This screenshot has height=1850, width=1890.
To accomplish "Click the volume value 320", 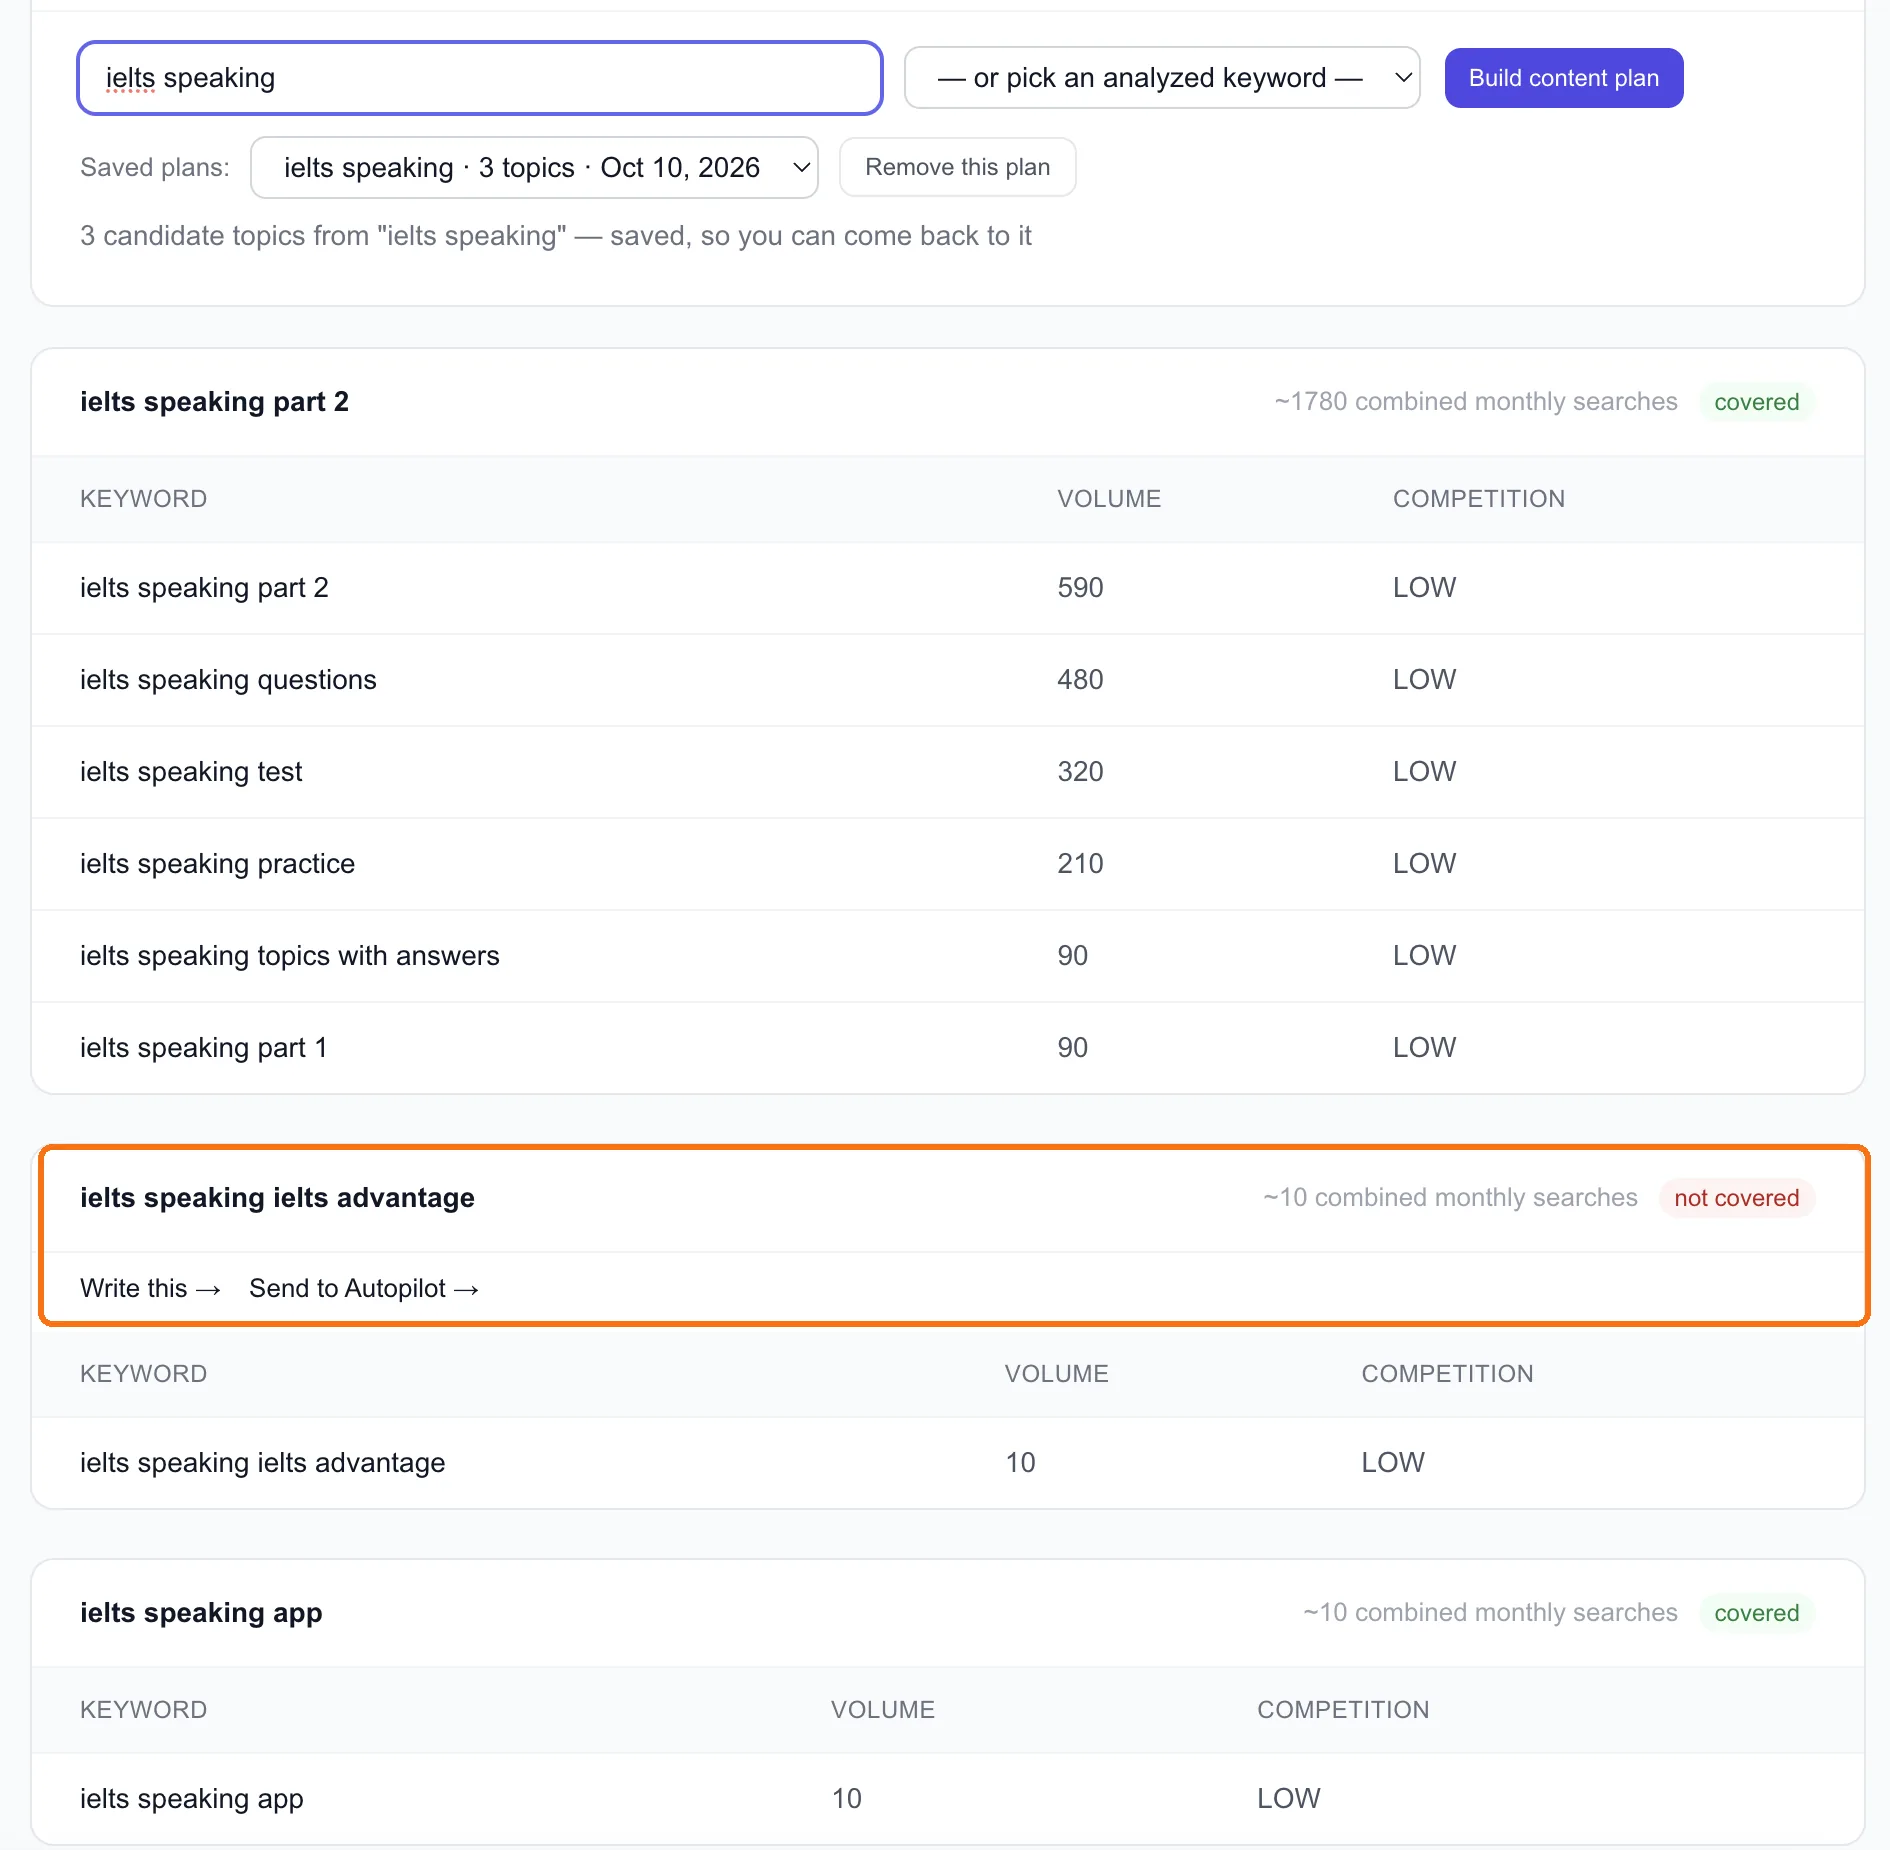I will 1080,772.
